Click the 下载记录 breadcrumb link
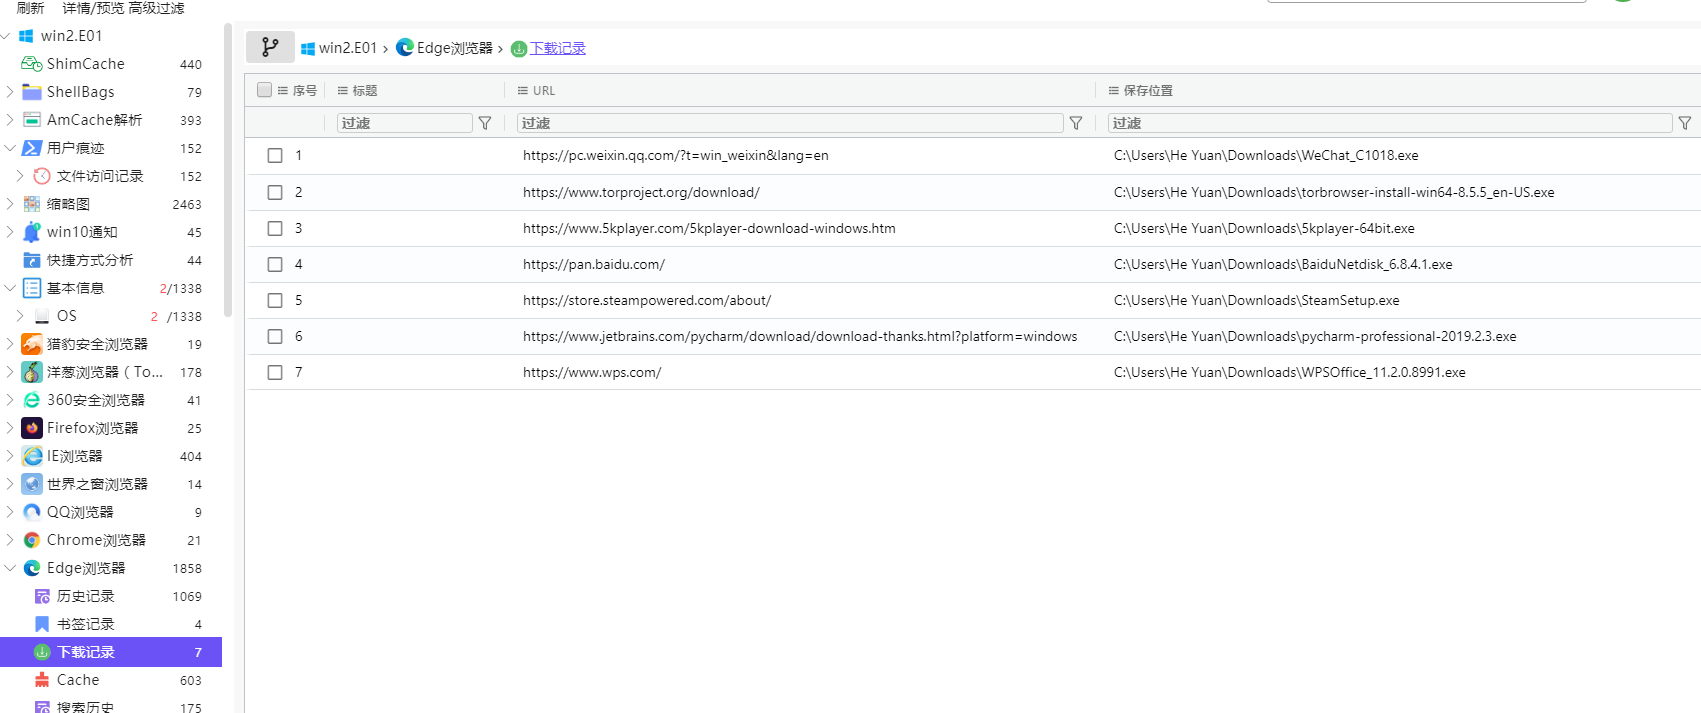Image resolution: width=1701 pixels, height=713 pixels. 557,48
